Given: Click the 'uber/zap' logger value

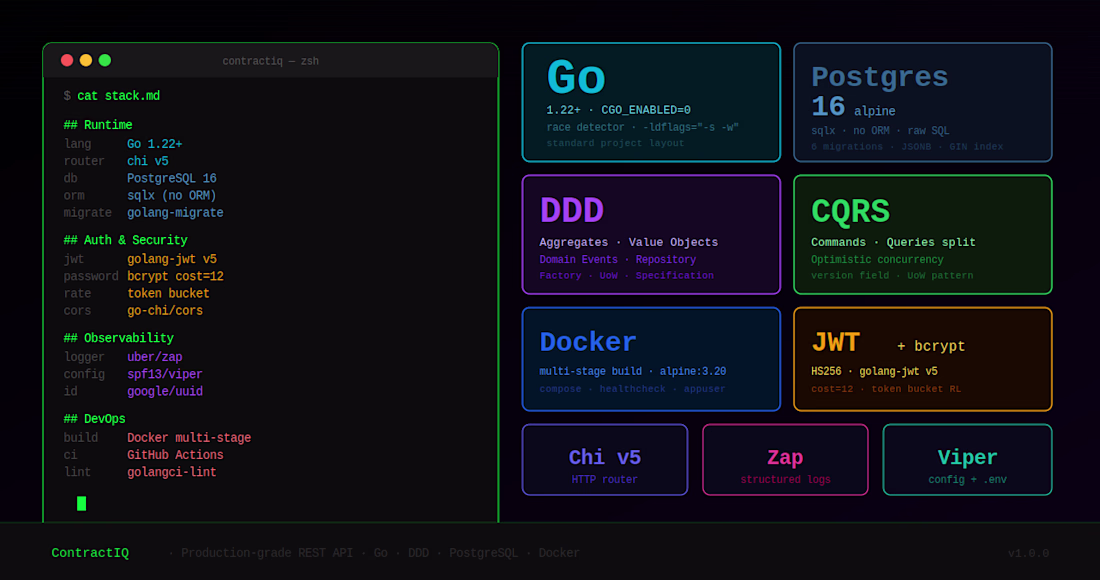Looking at the screenshot, I should (154, 357).
